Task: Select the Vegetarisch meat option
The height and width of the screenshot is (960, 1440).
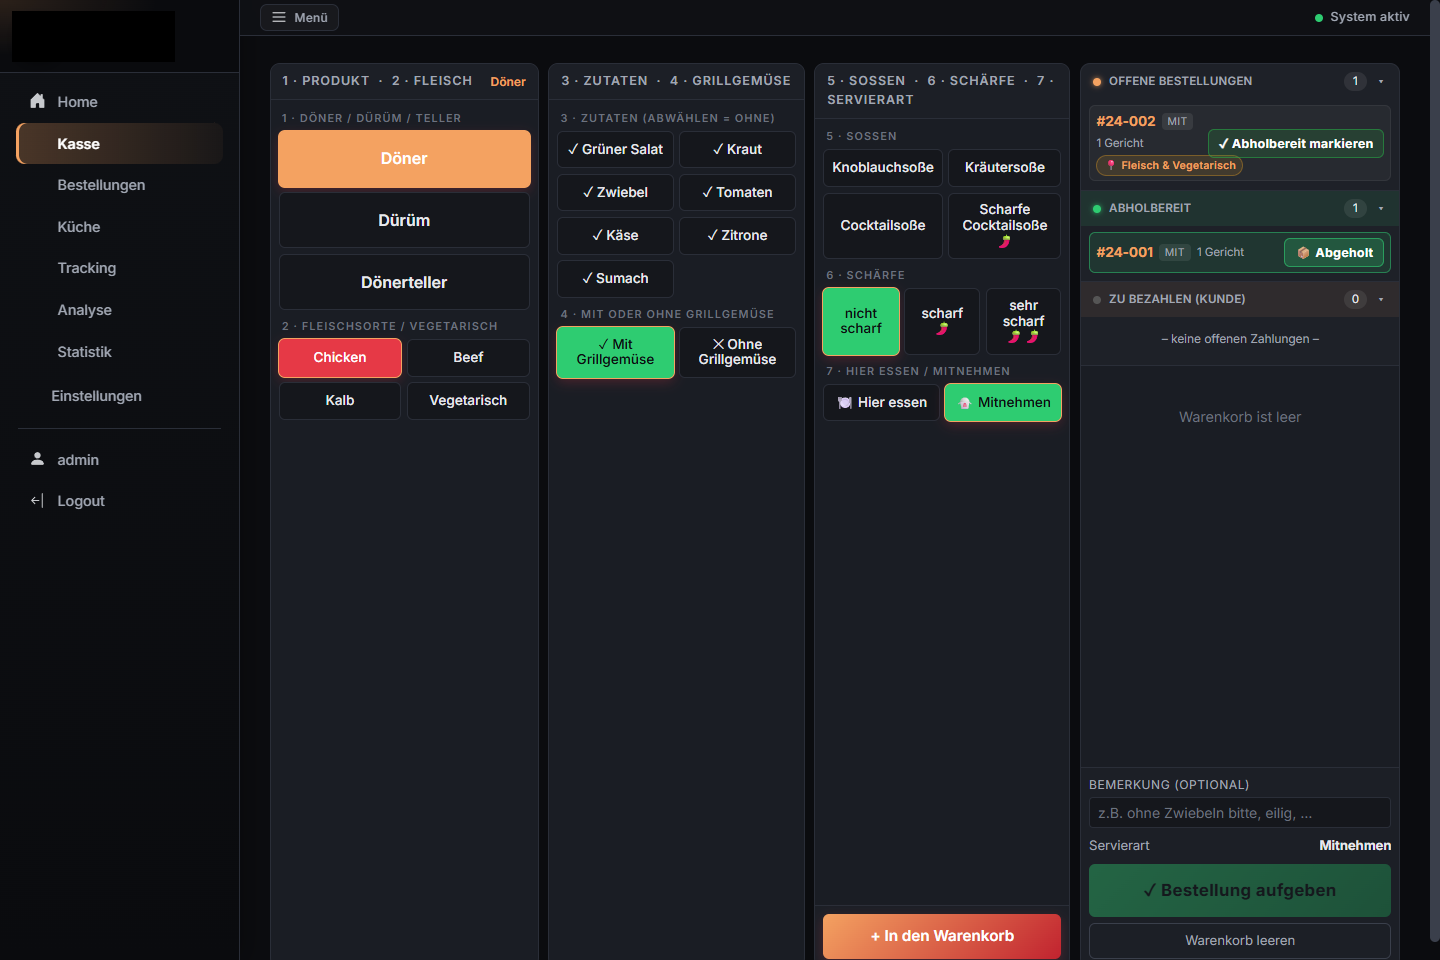Action: (468, 401)
